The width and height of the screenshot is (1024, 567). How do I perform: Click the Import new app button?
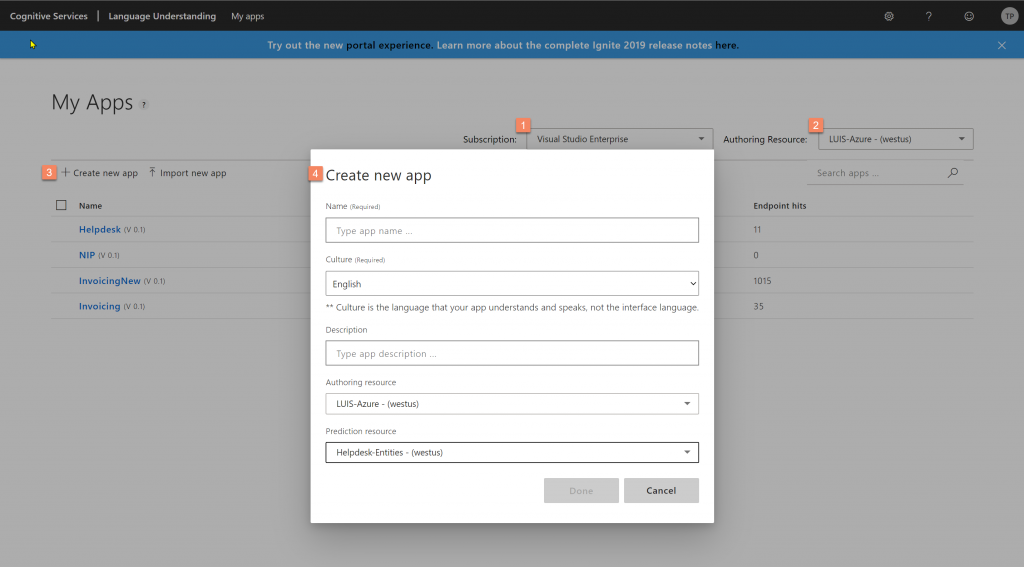187,172
